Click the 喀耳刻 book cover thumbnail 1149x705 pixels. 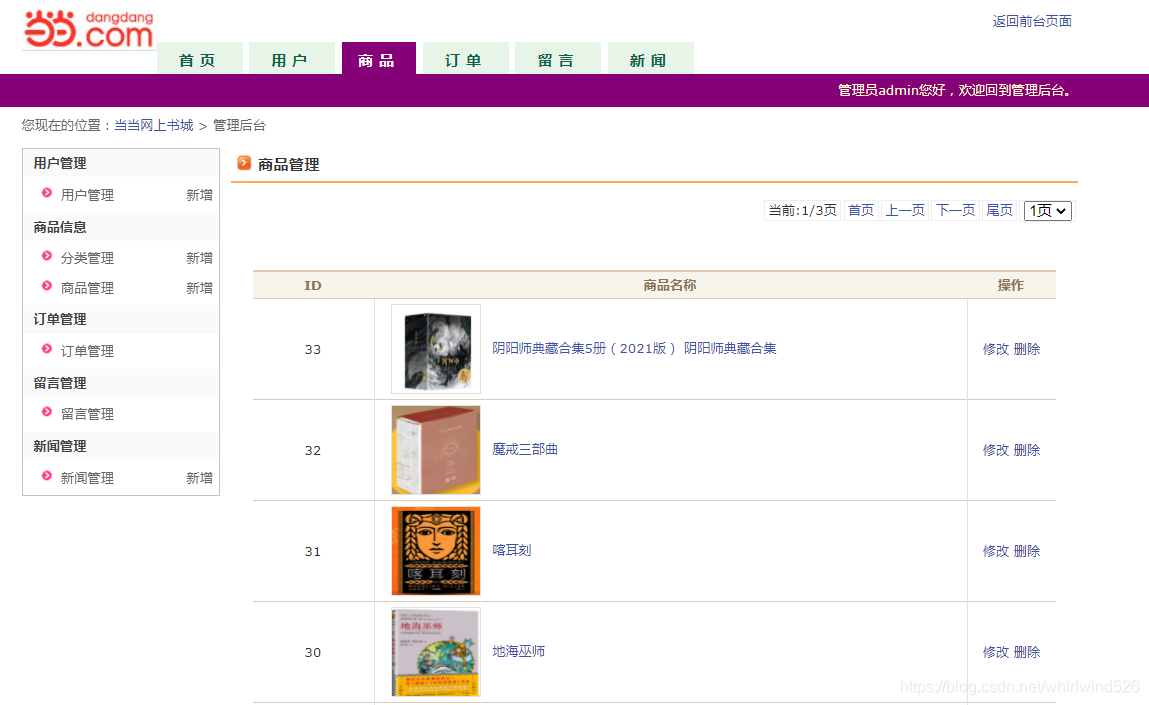point(436,551)
